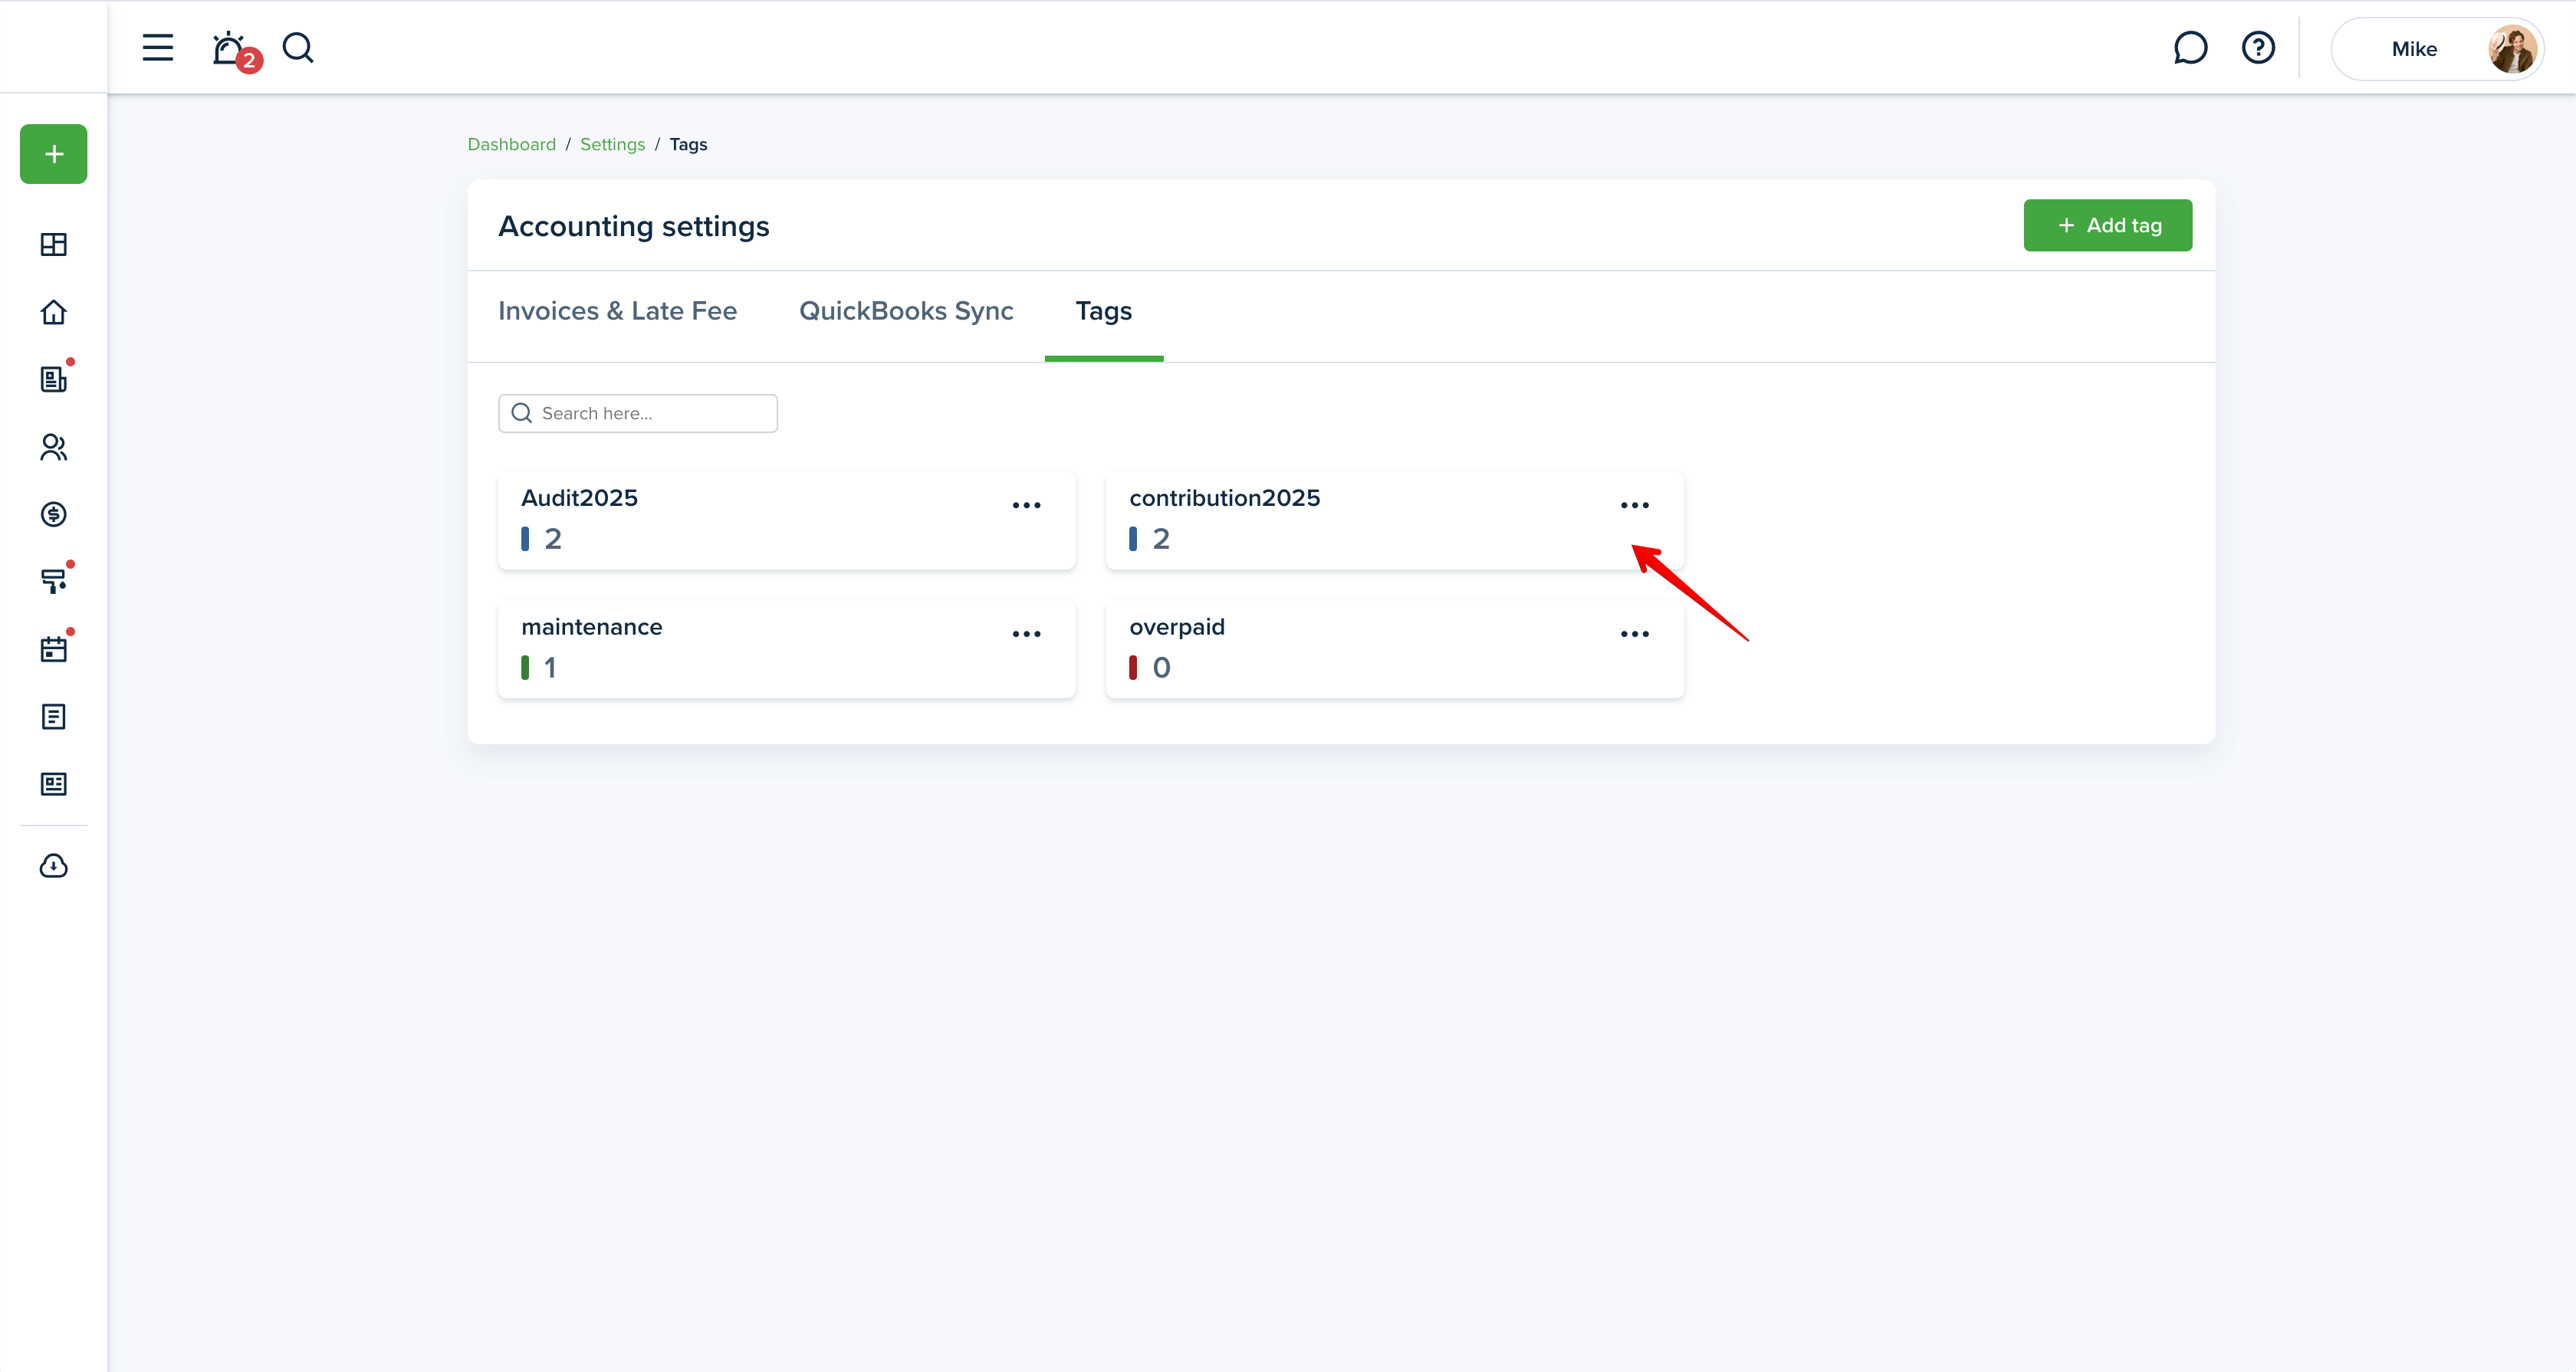Open the global search icon
The width and height of the screenshot is (2576, 1372).
(x=298, y=47)
